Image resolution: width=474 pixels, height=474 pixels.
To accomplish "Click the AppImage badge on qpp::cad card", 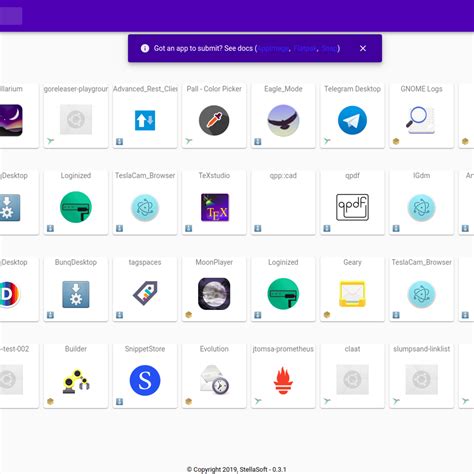I will pos(258,228).
